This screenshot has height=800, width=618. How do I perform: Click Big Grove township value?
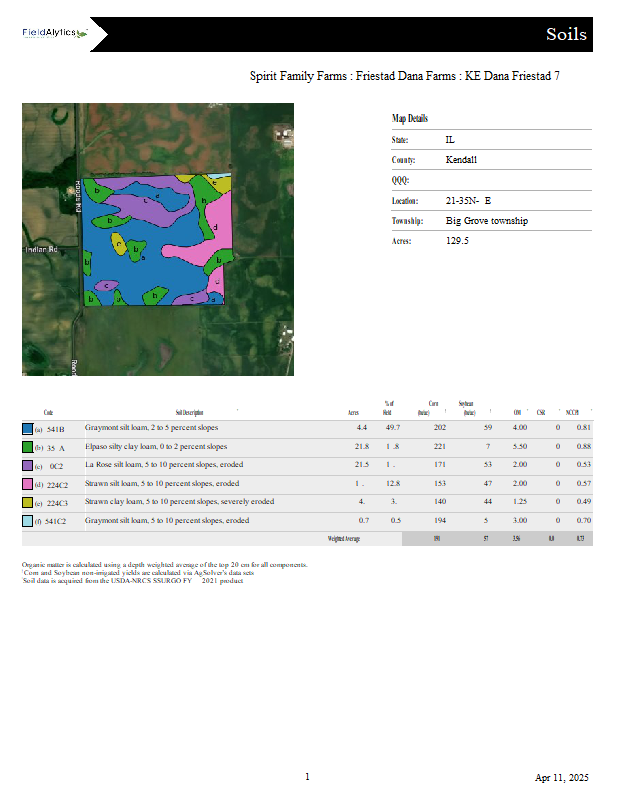(x=486, y=221)
